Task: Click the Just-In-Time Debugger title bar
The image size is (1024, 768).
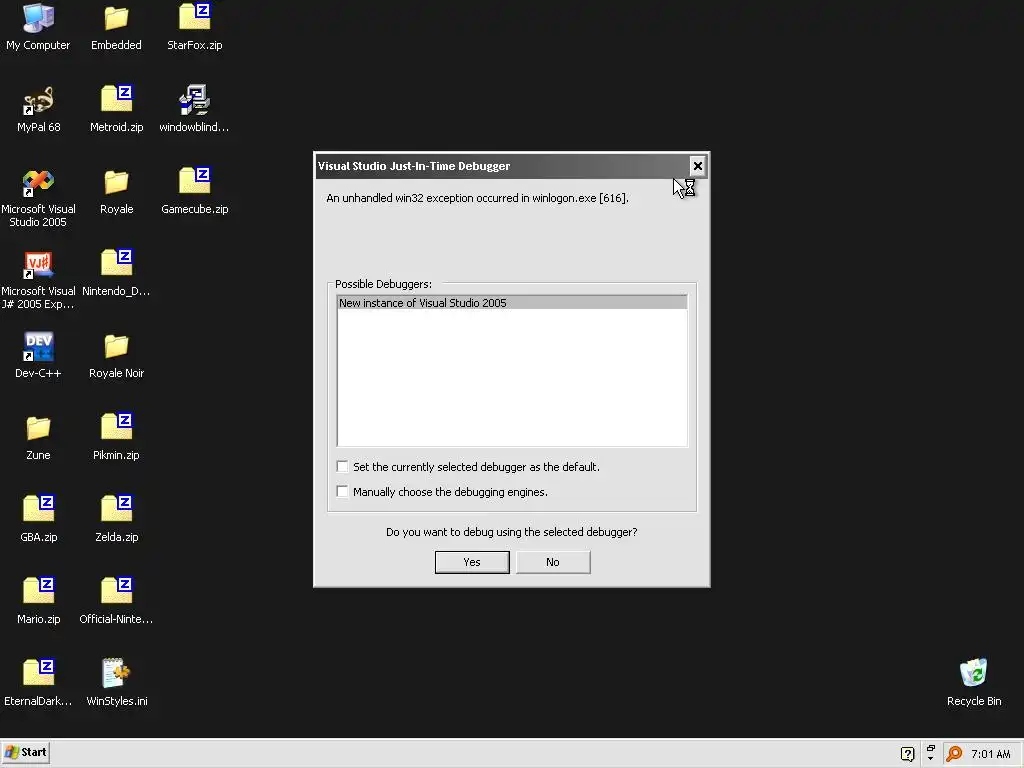Action: click(x=502, y=166)
